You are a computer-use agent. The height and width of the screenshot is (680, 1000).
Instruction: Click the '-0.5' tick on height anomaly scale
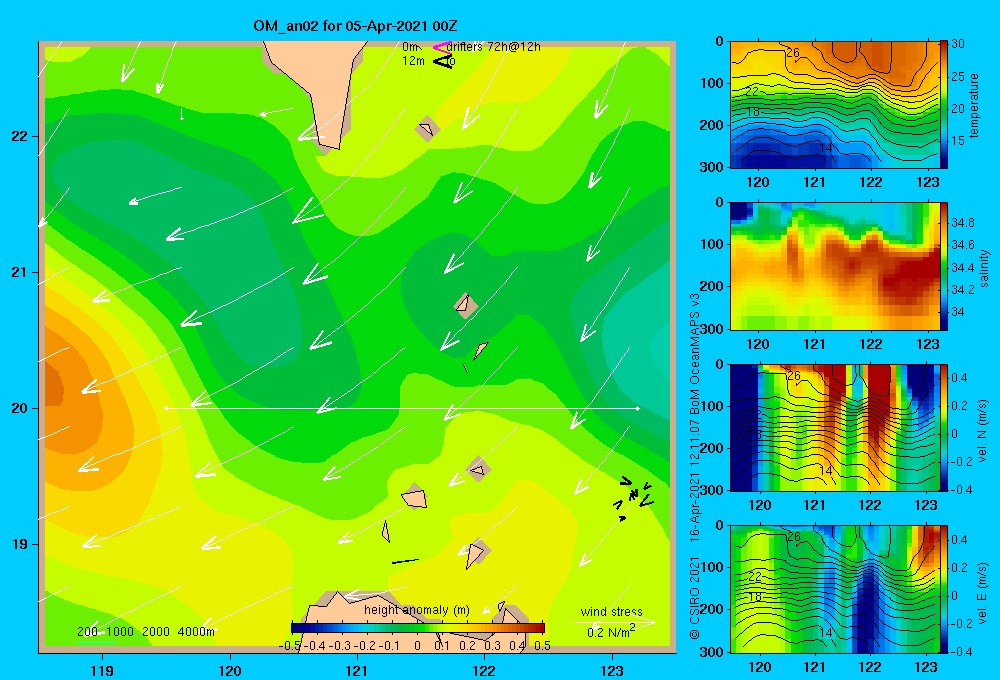[x=290, y=646]
